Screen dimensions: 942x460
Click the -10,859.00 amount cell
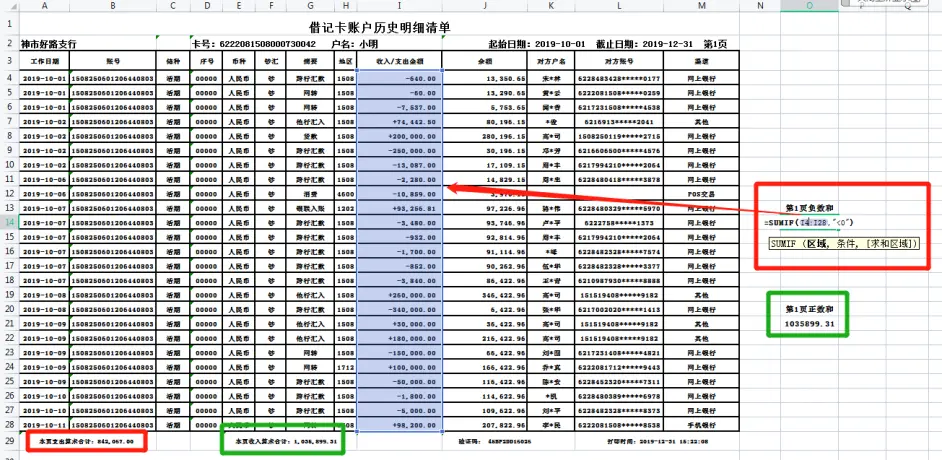point(399,193)
